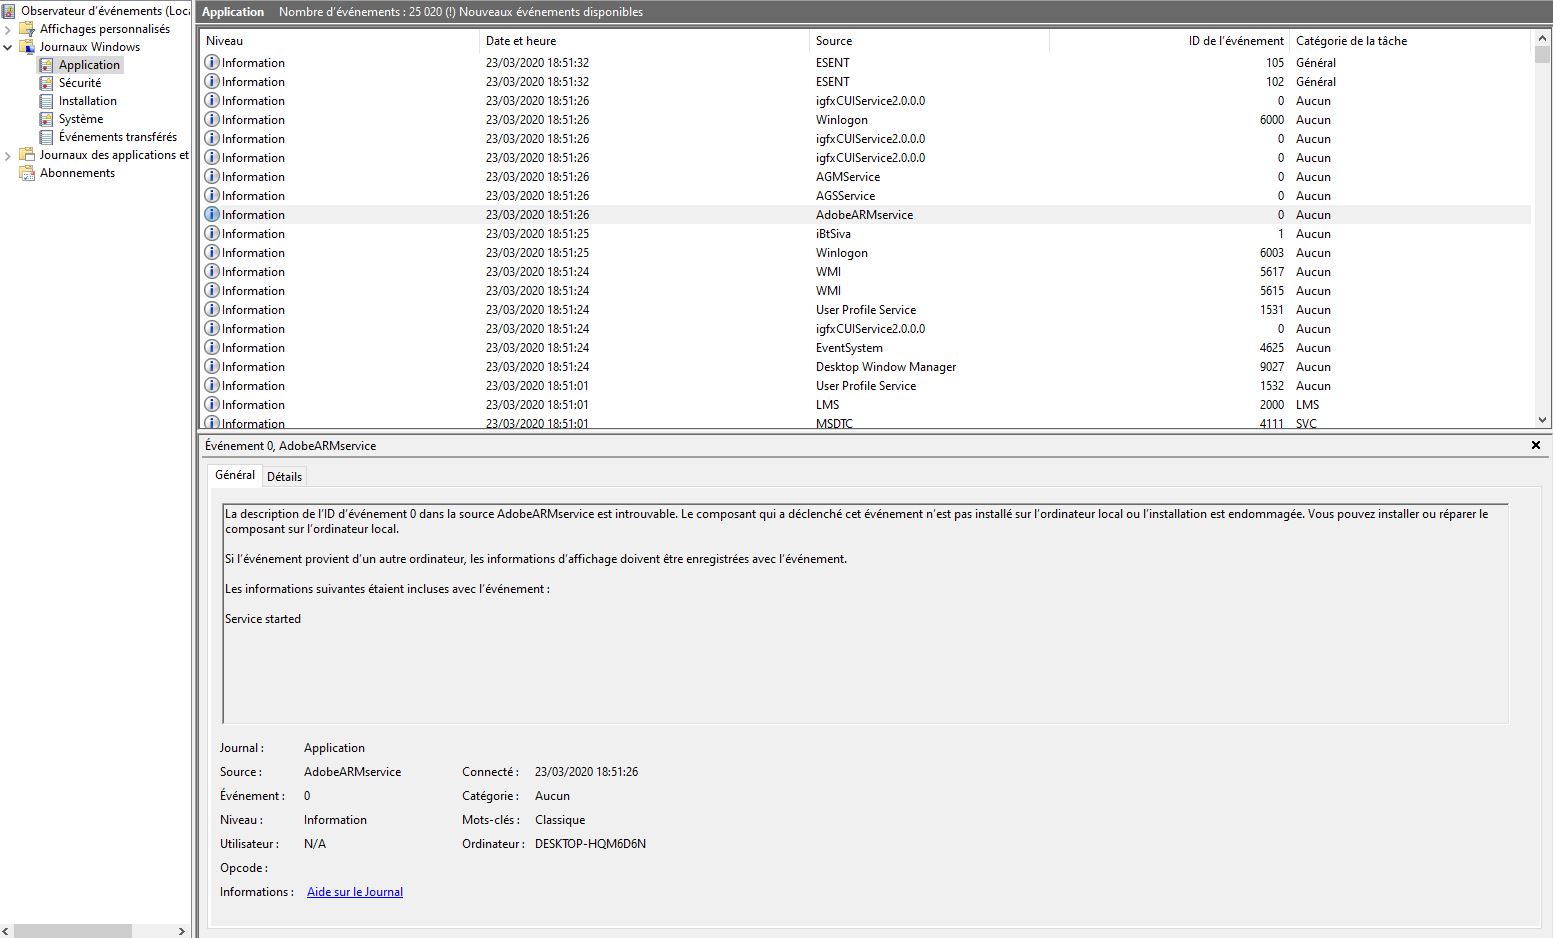Open the Aide sur le Journal link

(x=355, y=892)
